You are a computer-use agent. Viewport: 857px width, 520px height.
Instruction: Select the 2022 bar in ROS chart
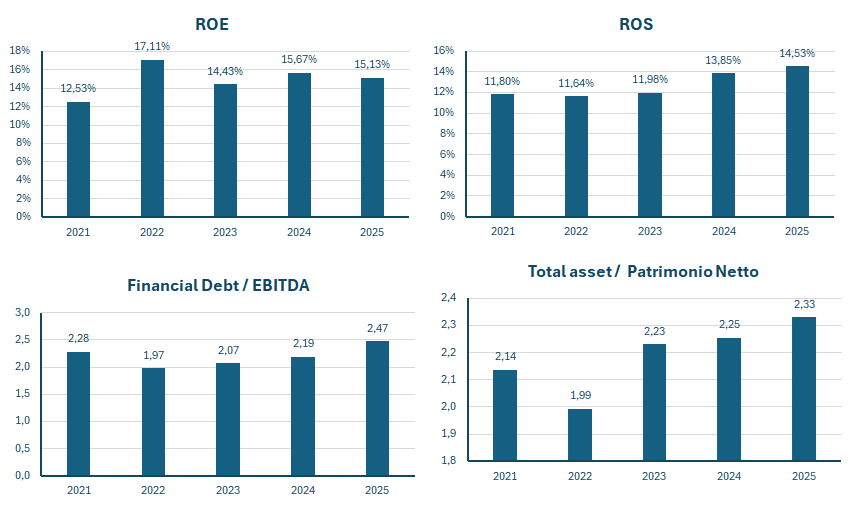pos(576,156)
